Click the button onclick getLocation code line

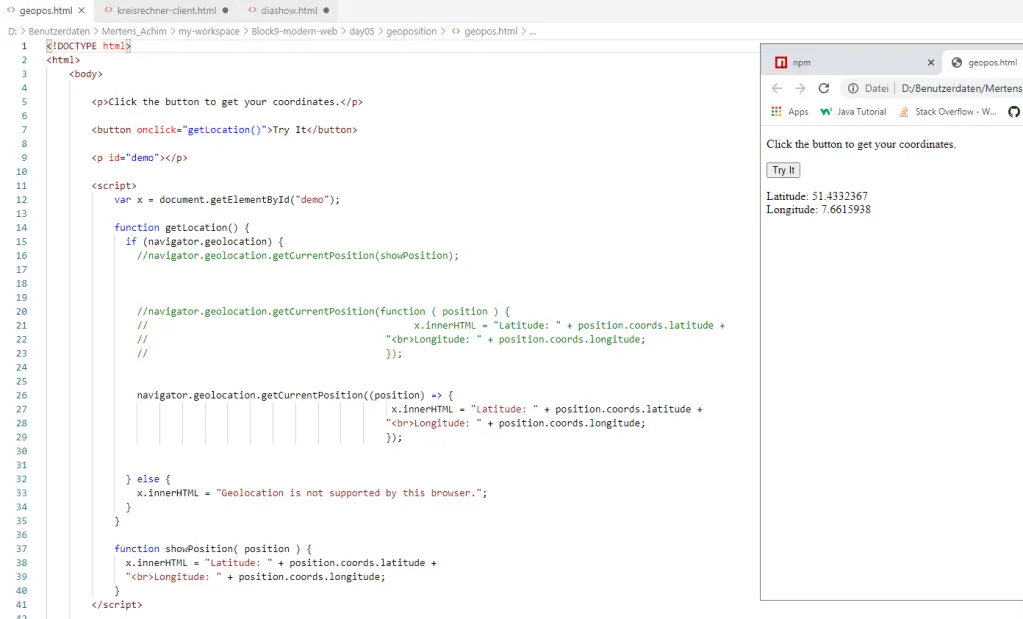click(x=224, y=130)
